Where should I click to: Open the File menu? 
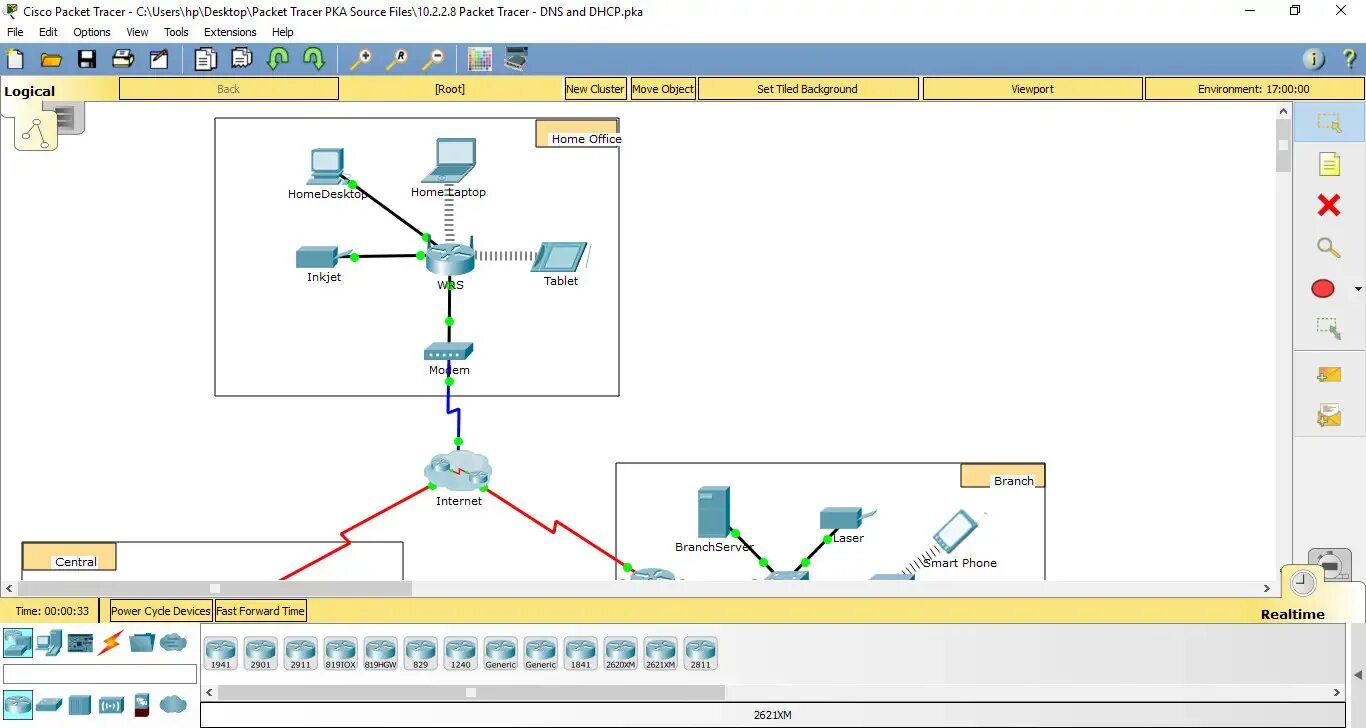15,32
